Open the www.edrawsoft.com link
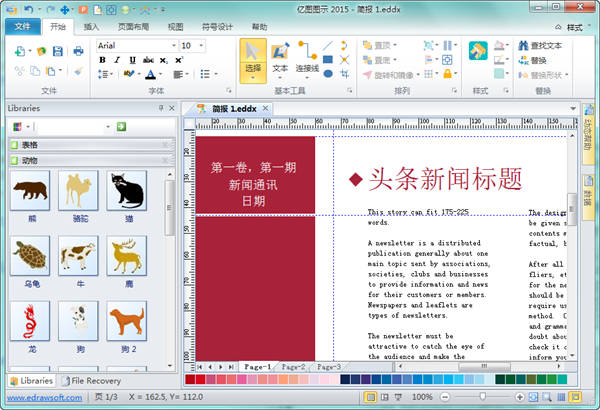The width and height of the screenshot is (600, 410). coord(44,397)
